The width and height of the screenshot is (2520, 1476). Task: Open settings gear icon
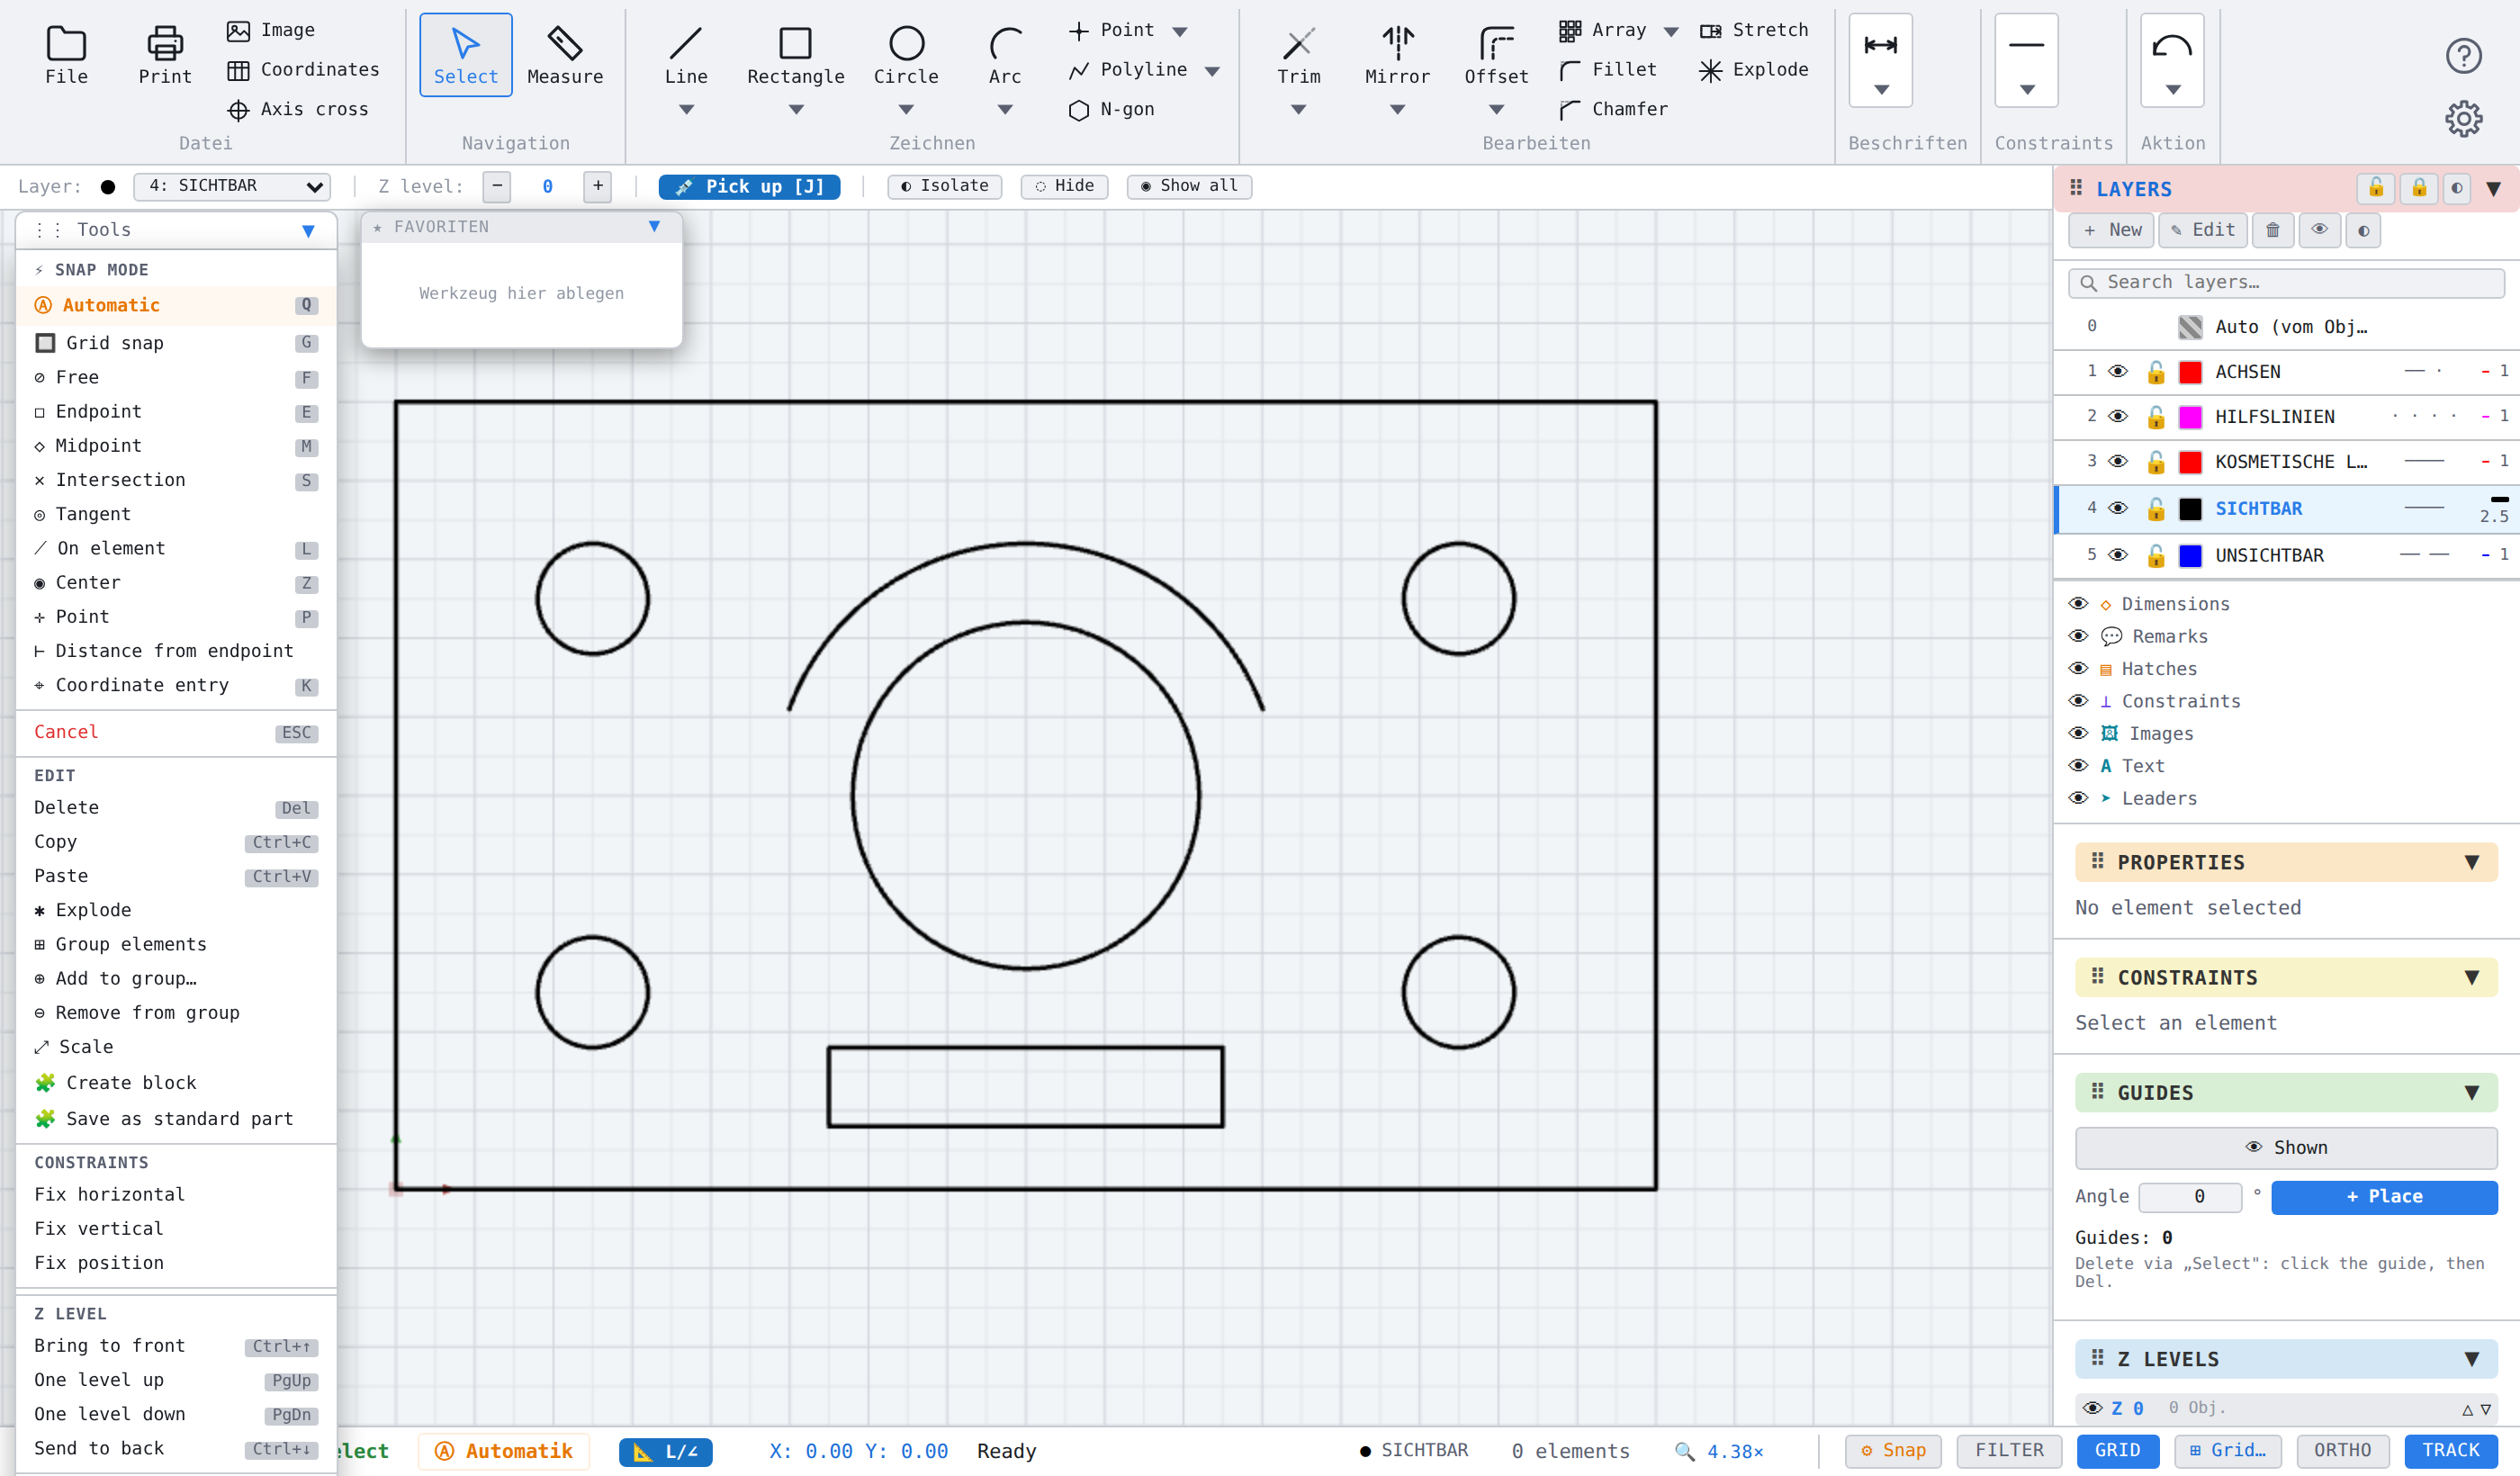coord(2464,119)
